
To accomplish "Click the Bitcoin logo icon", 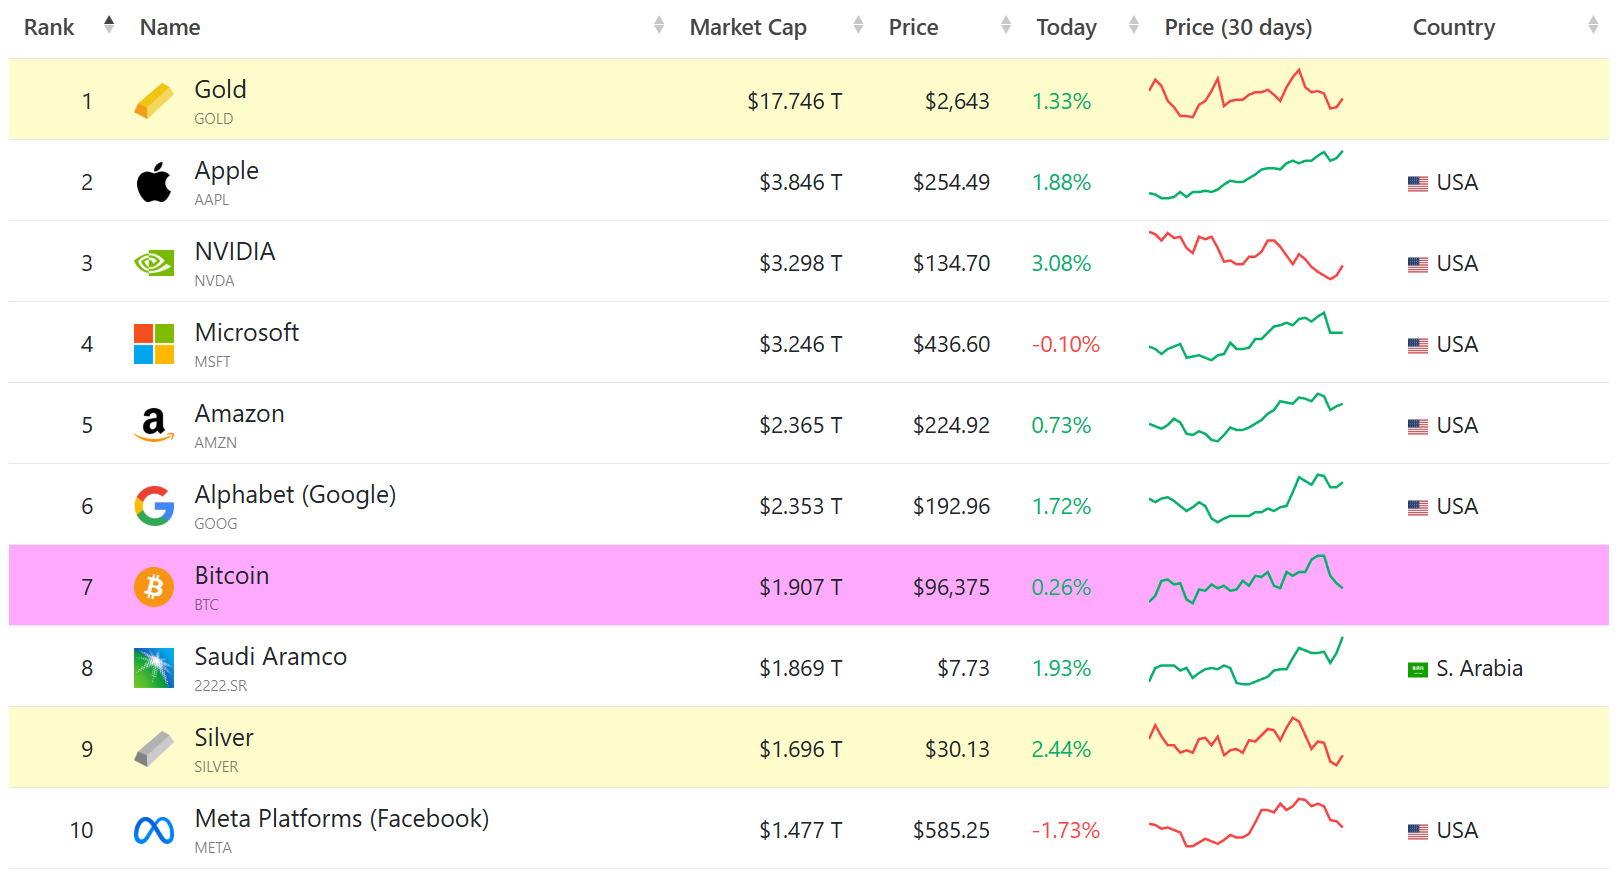I will point(154,587).
